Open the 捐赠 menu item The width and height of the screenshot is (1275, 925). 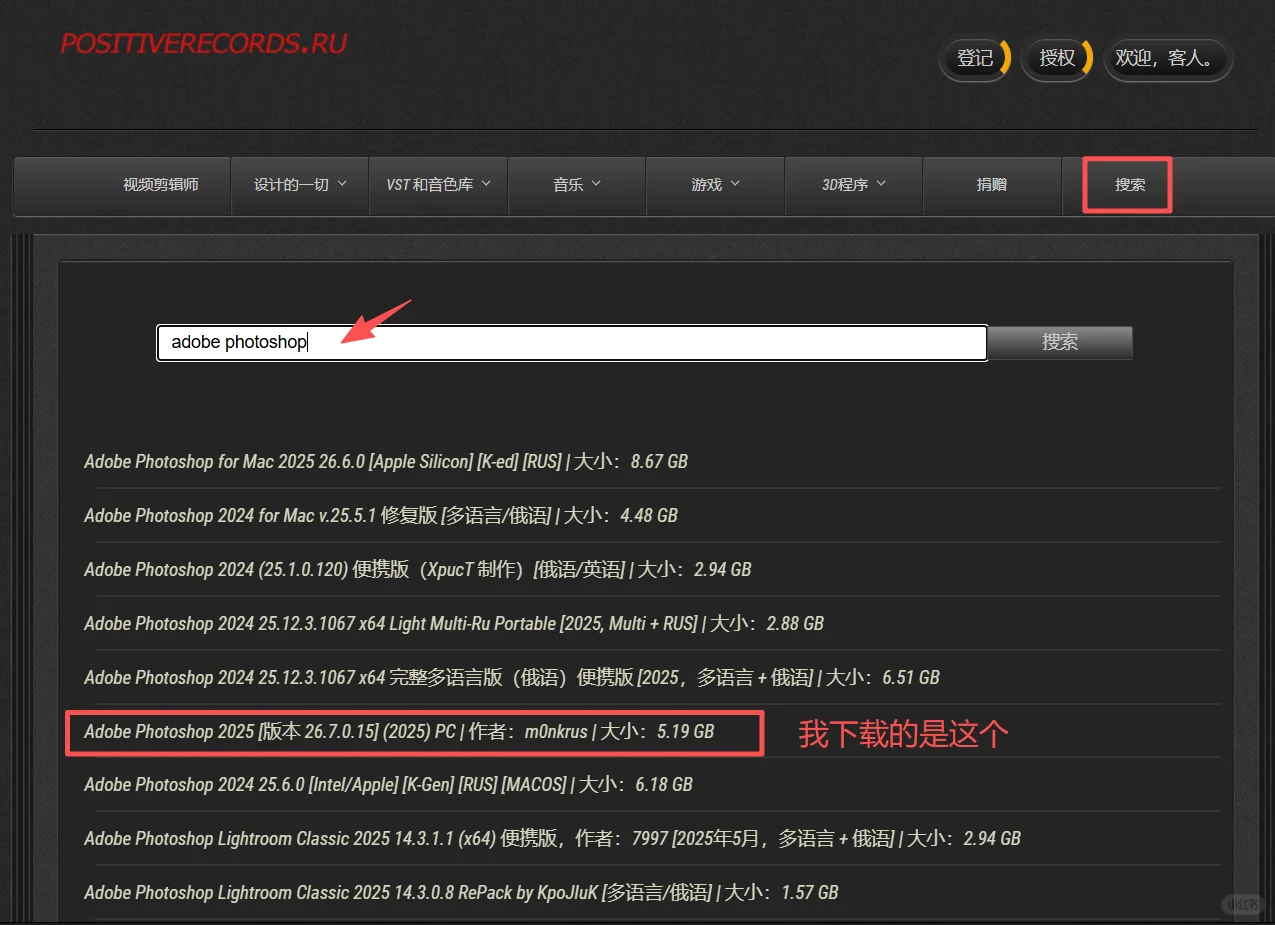(992, 185)
